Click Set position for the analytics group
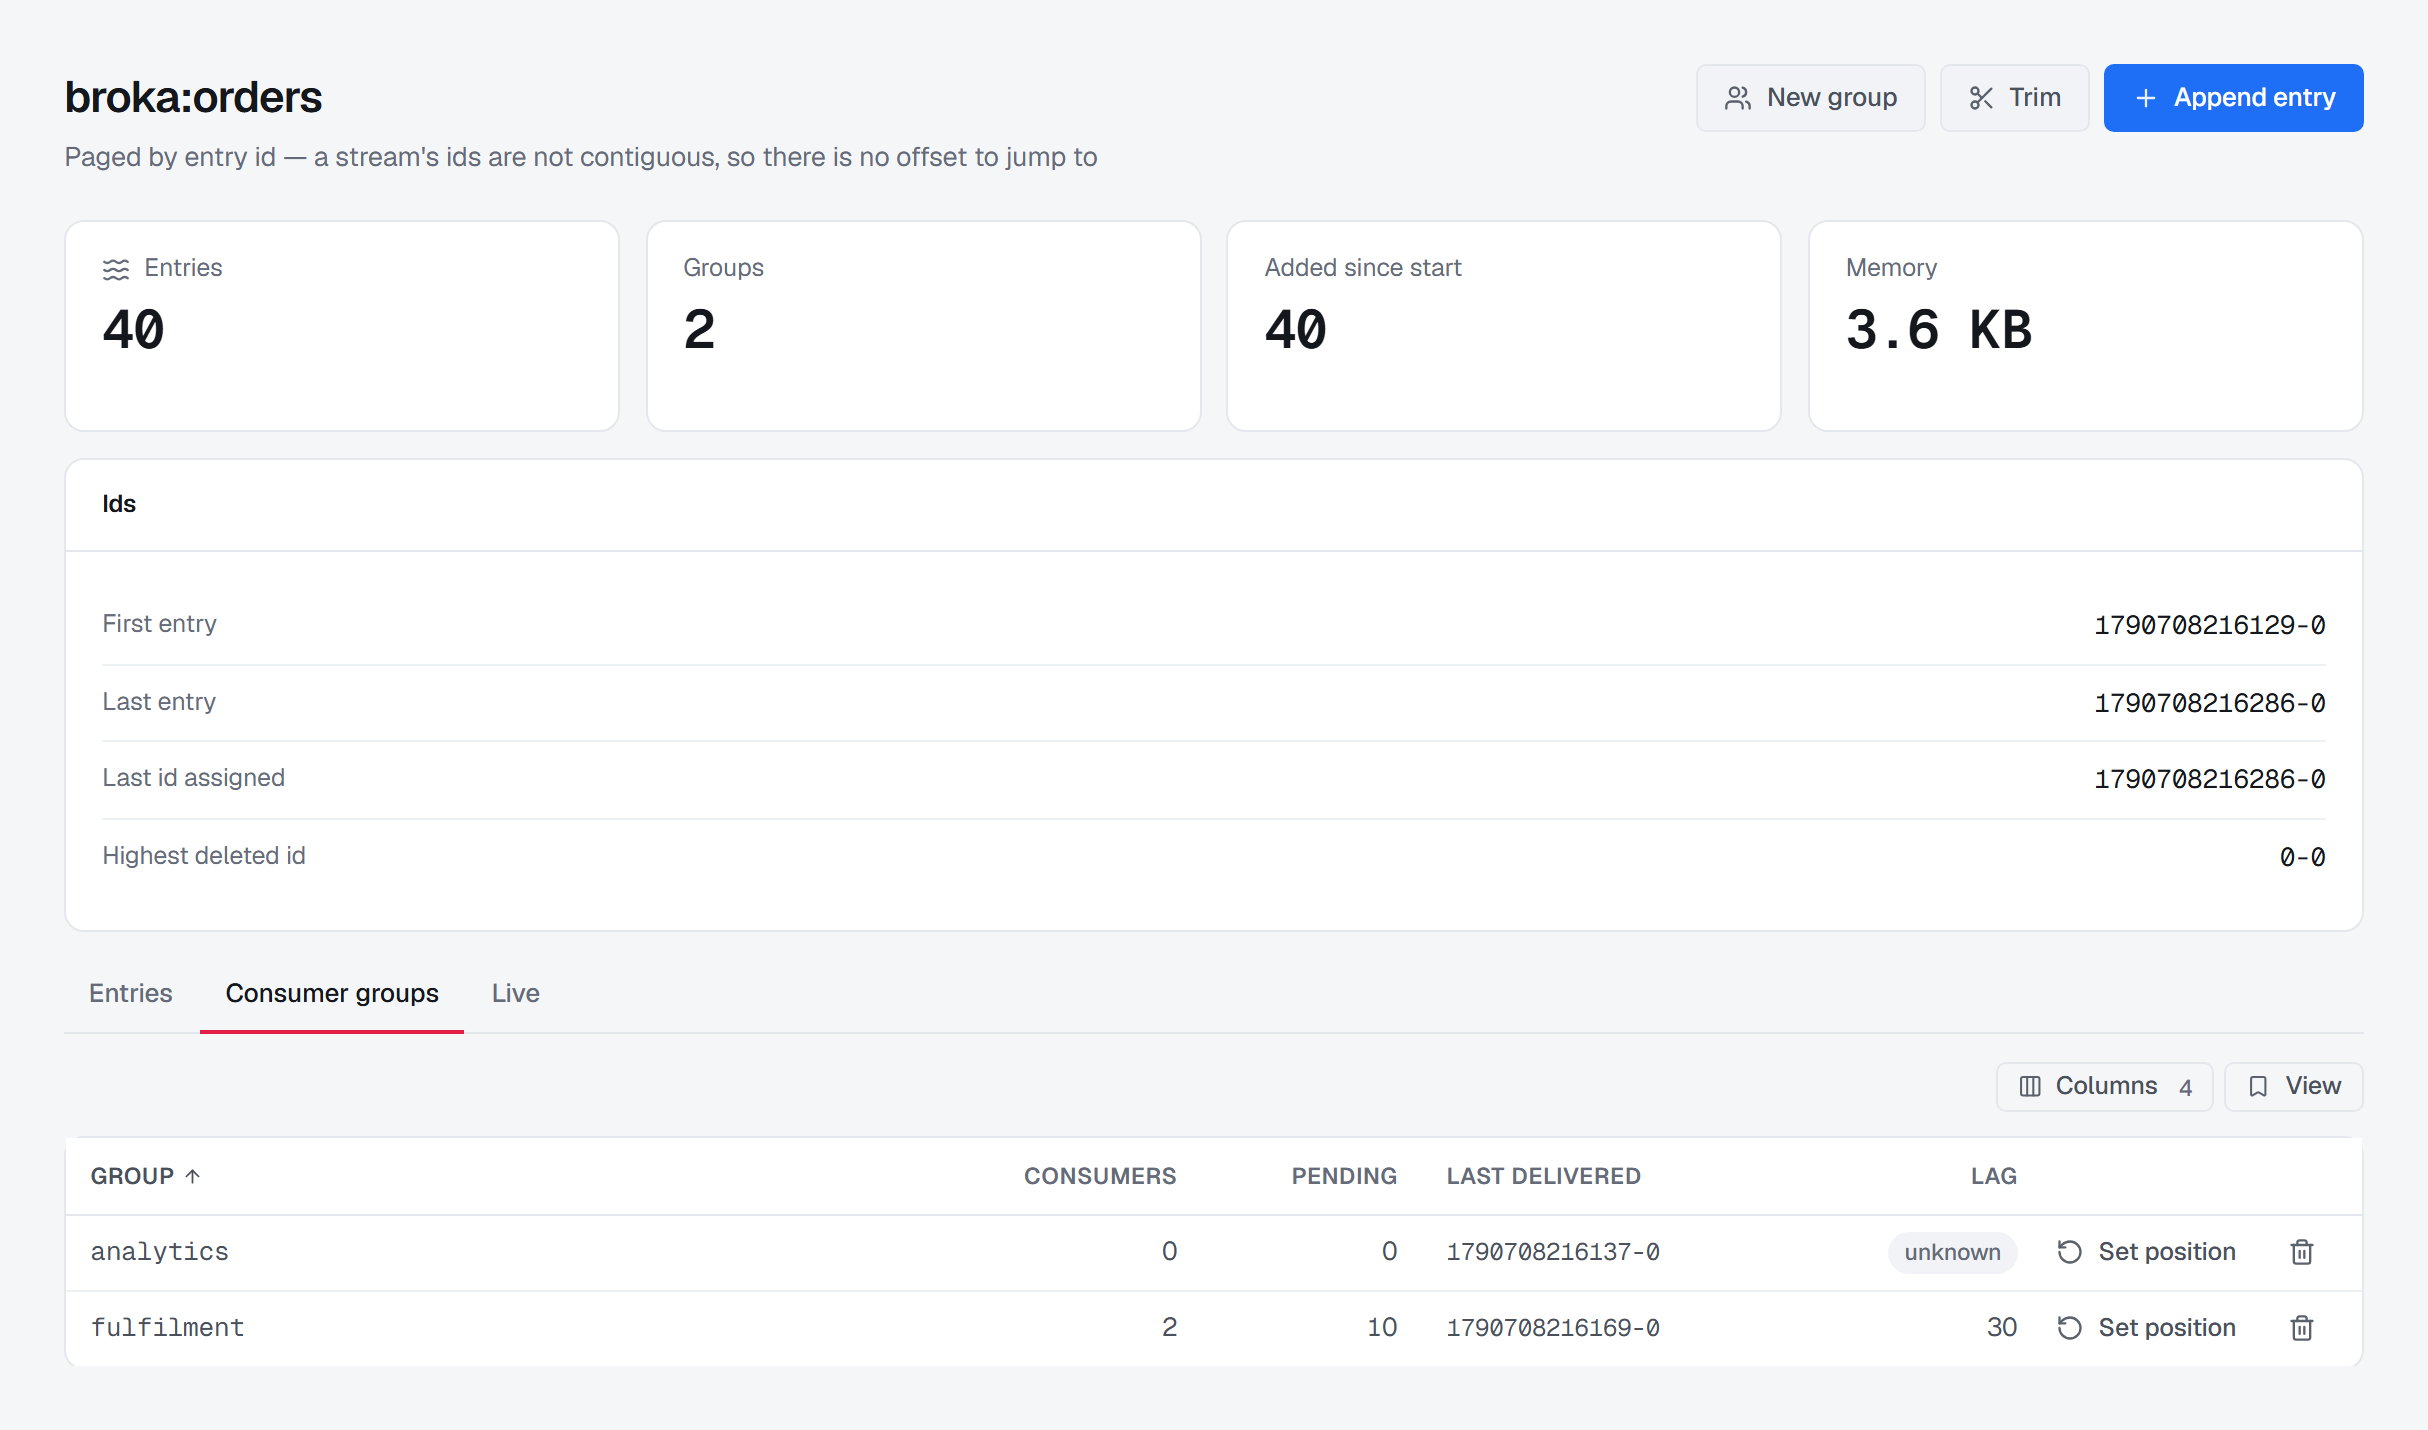Screen dimensions: 2428x1430 coord(2146,1252)
